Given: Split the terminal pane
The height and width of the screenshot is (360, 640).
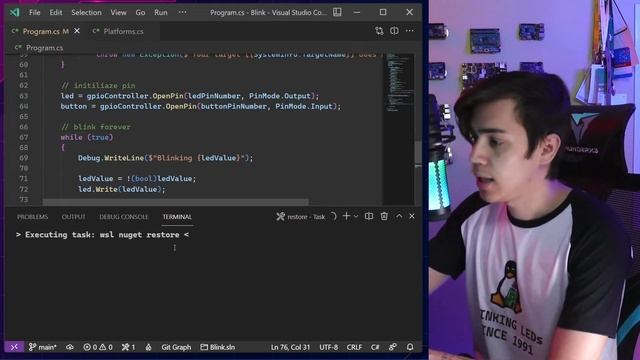Looking at the screenshot, I should point(369,216).
